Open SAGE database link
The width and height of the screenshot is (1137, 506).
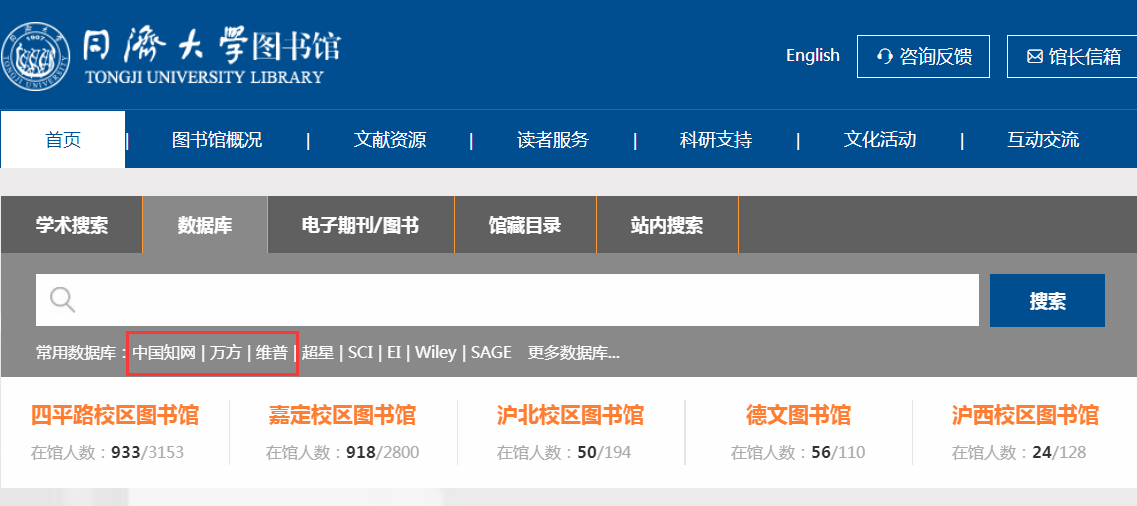click(x=492, y=353)
